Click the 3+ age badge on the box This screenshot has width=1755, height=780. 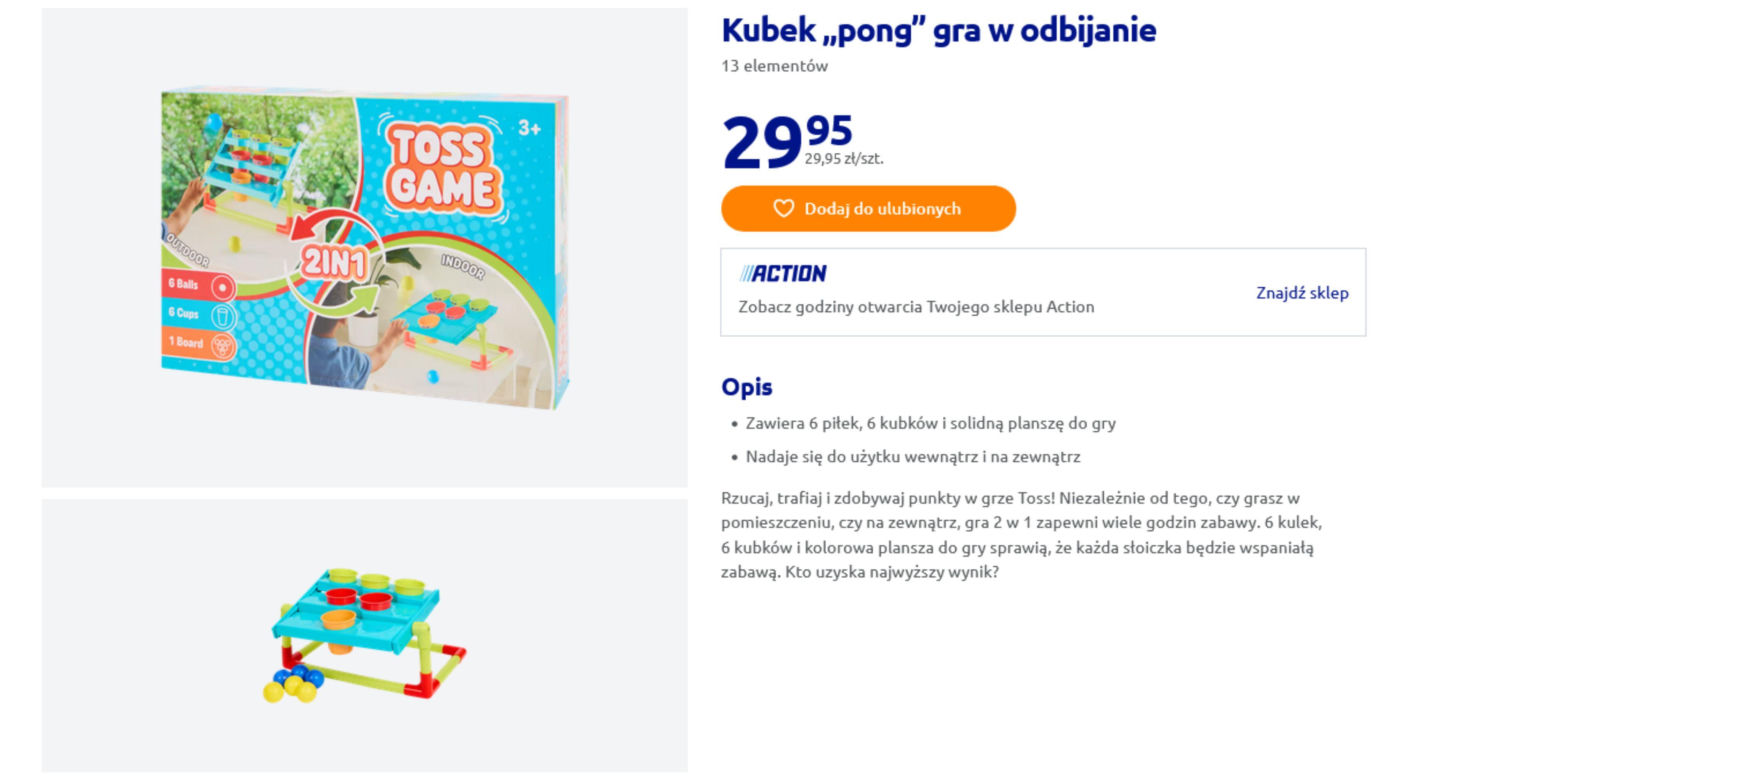coord(529,127)
